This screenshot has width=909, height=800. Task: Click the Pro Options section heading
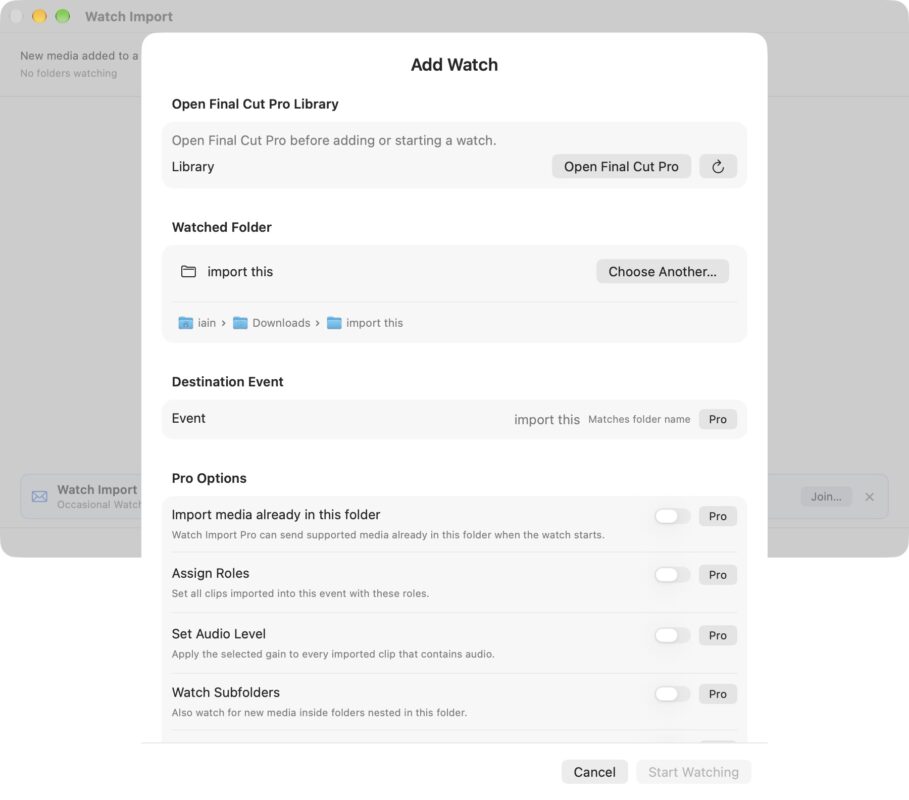click(x=209, y=478)
